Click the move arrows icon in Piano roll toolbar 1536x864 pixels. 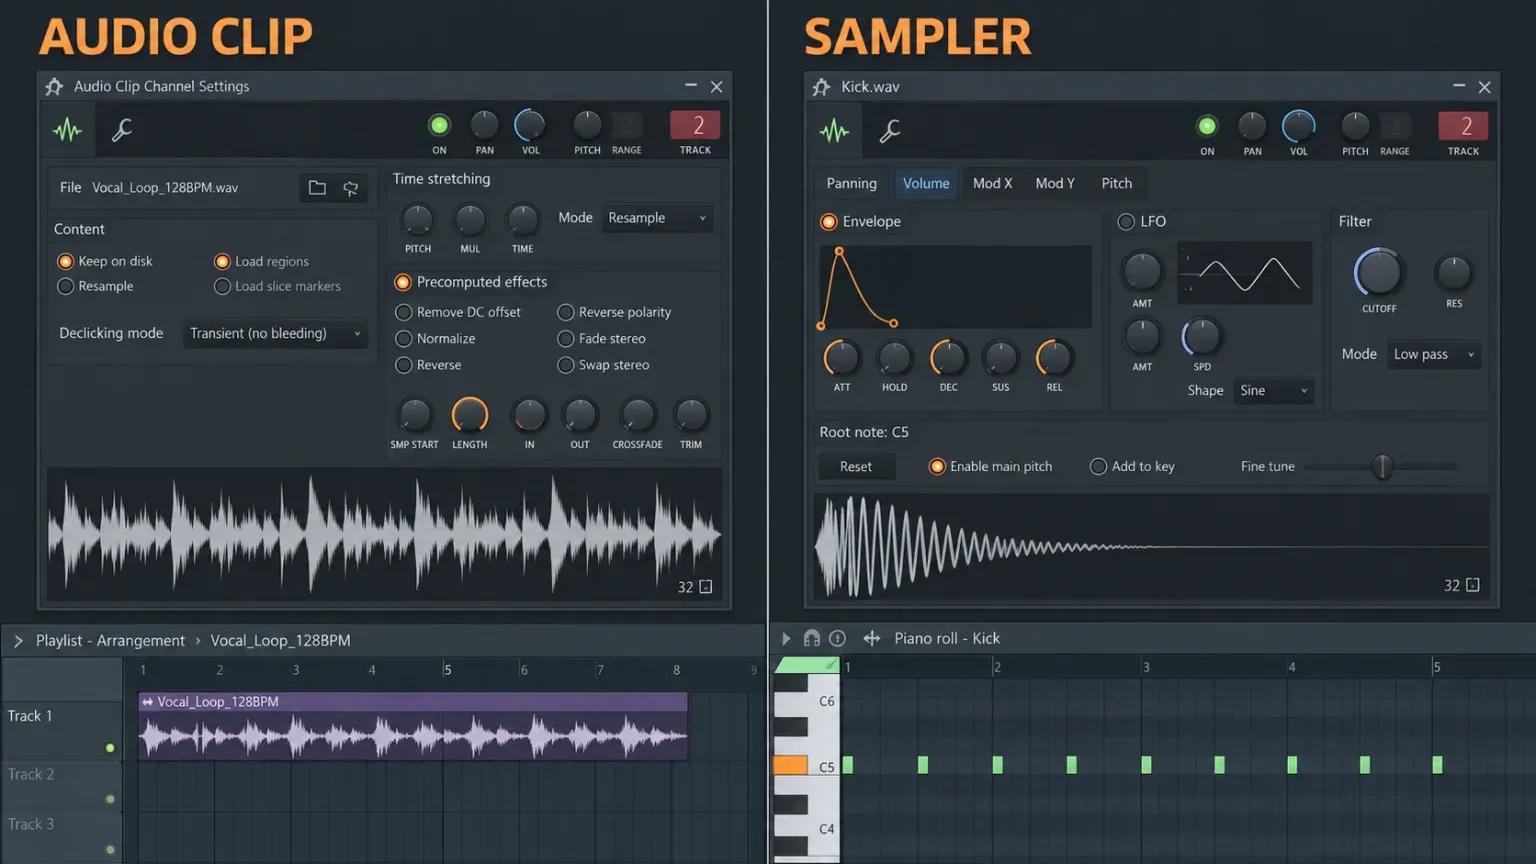(x=872, y=638)
